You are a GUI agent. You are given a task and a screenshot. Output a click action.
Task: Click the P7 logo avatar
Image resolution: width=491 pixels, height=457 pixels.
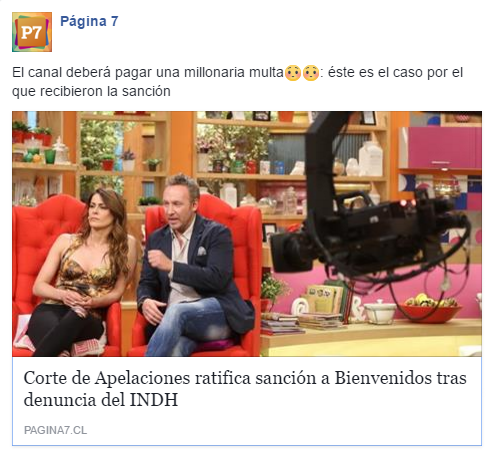click(32, 32)
